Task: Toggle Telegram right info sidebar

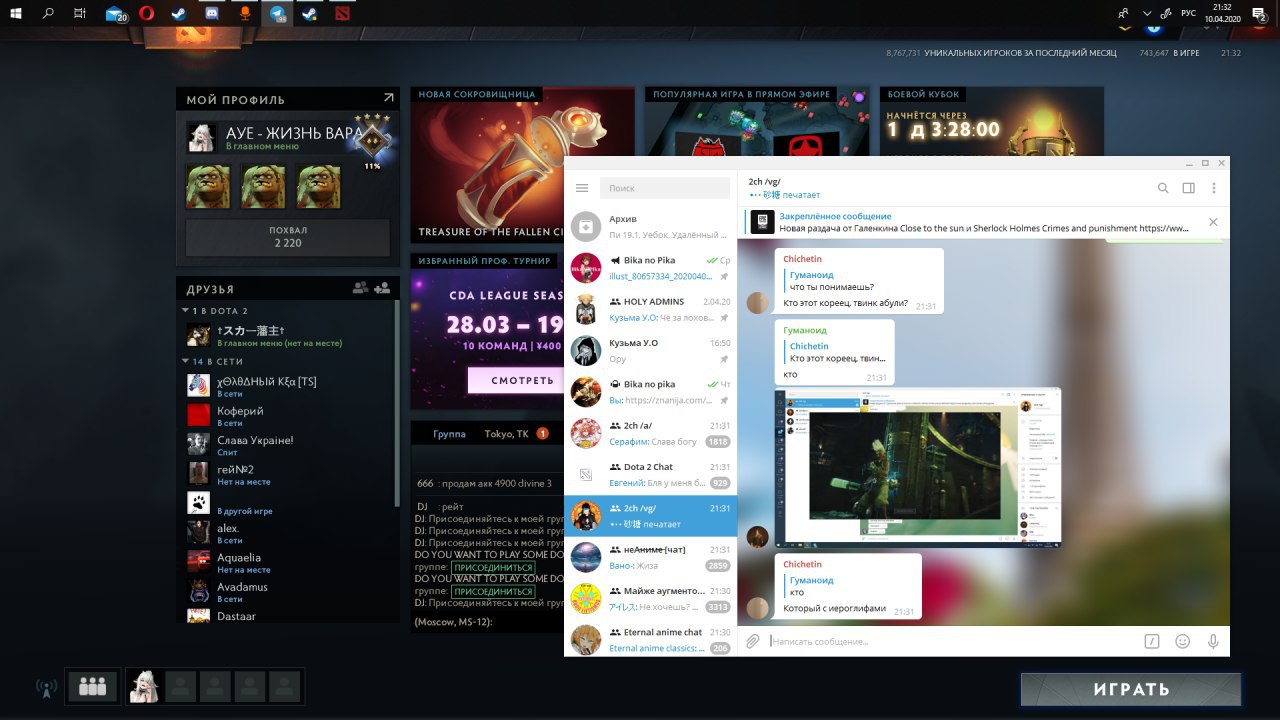Action: [x=1189, y=188]
